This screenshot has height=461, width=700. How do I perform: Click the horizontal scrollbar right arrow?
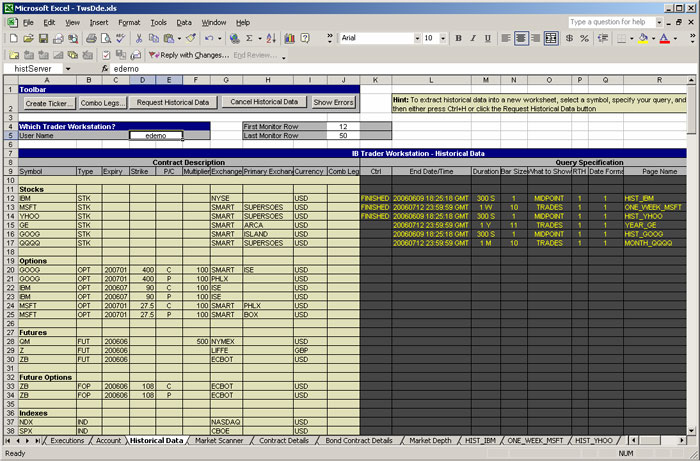point(682,440)
